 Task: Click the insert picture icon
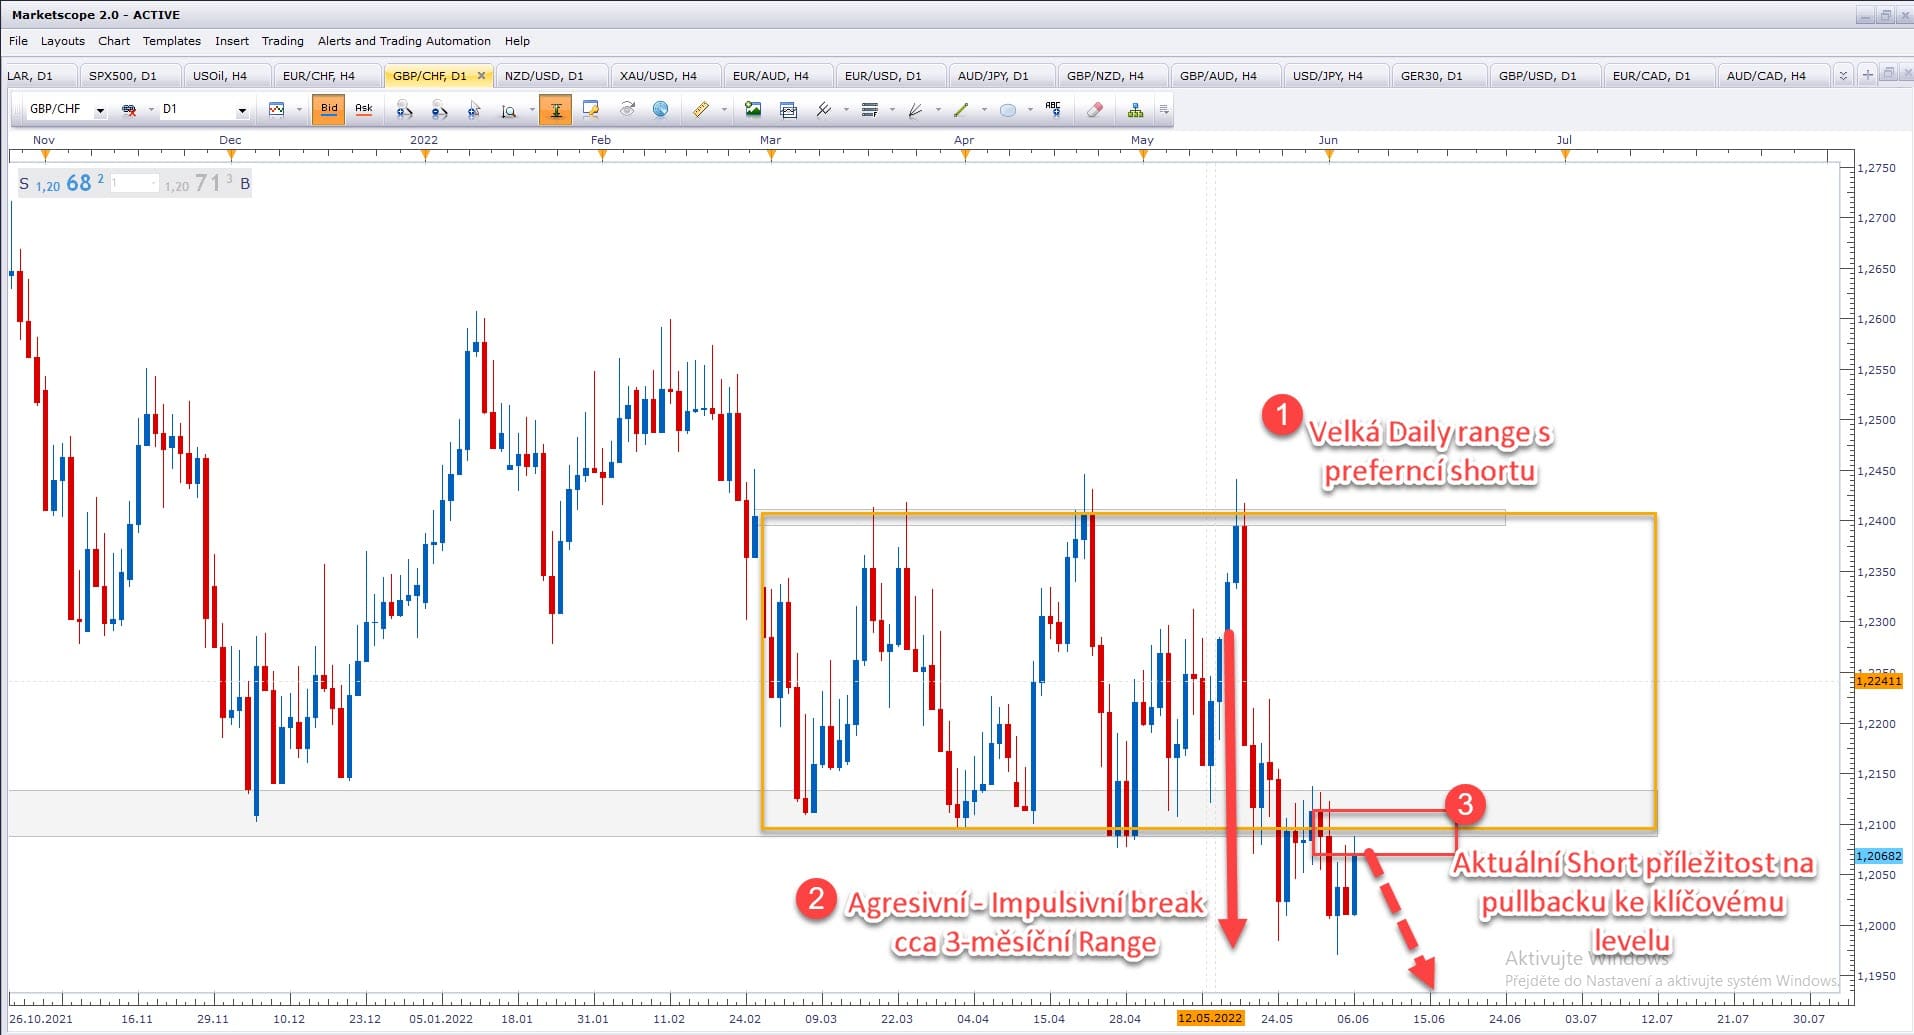pos(753,109)
